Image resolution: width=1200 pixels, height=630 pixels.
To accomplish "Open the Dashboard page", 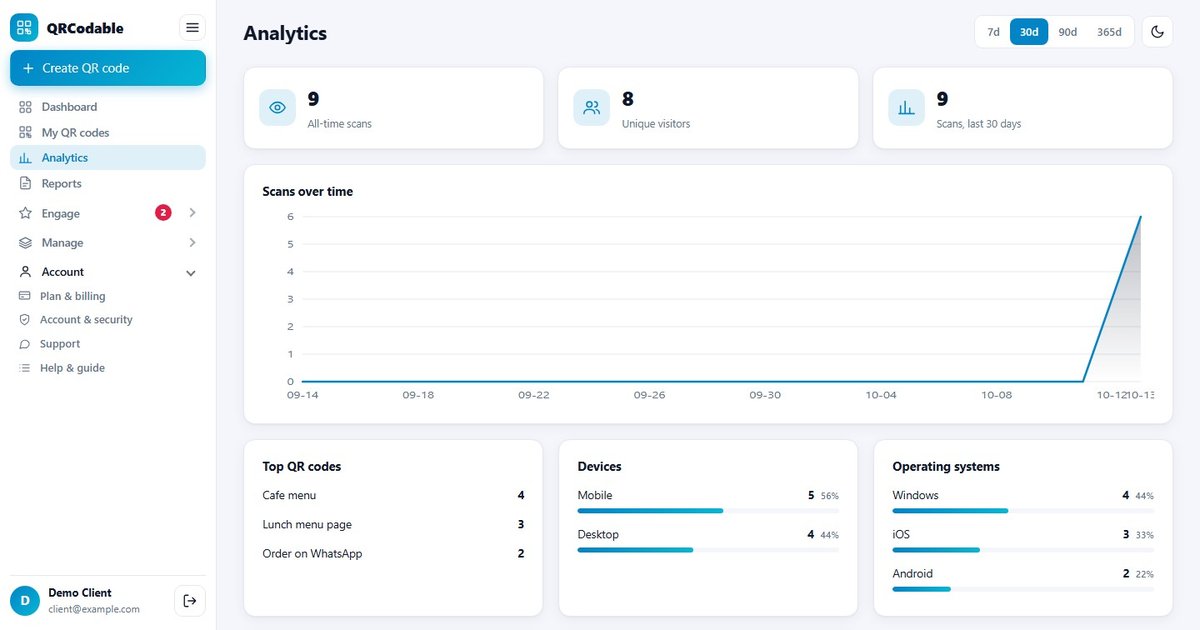I will point(108,107).
